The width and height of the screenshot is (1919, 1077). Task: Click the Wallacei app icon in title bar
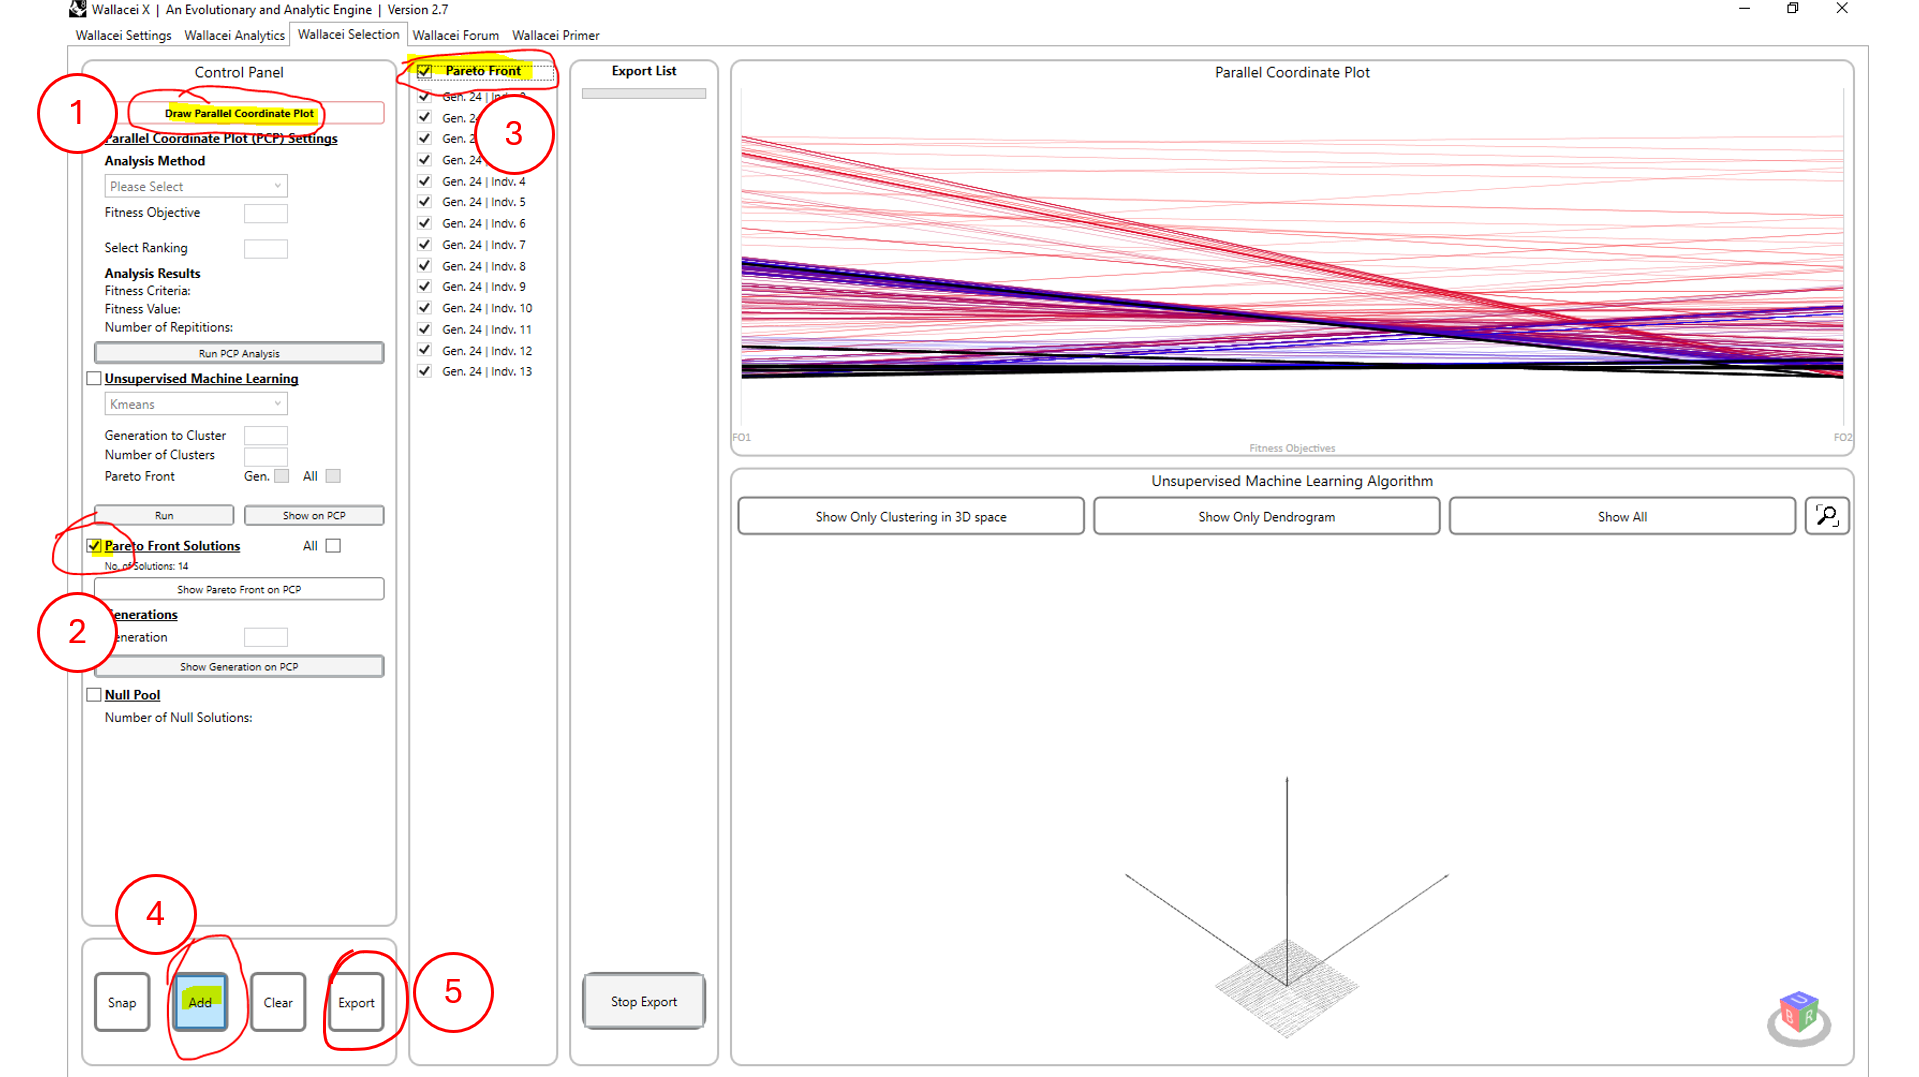(78, 9)
